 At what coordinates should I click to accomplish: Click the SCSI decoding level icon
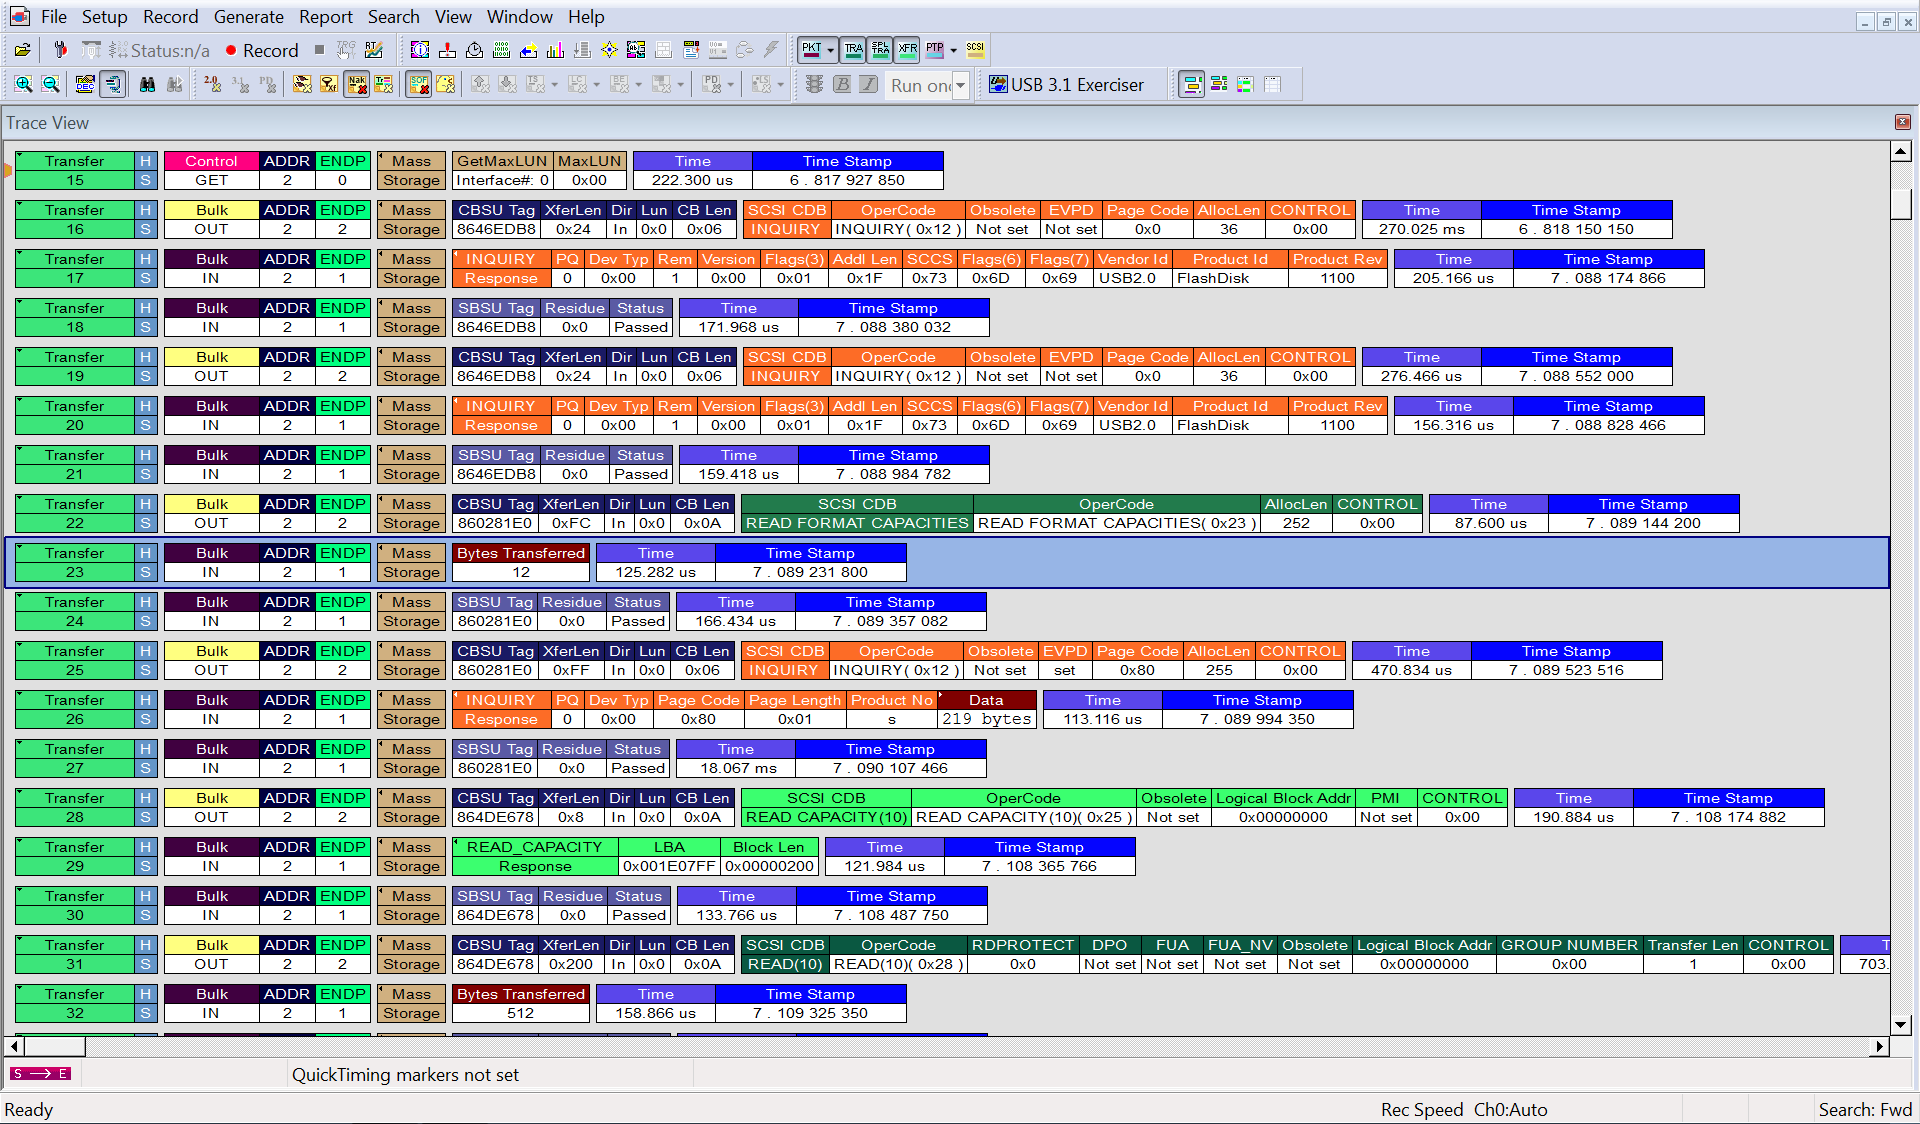(975, 48)
